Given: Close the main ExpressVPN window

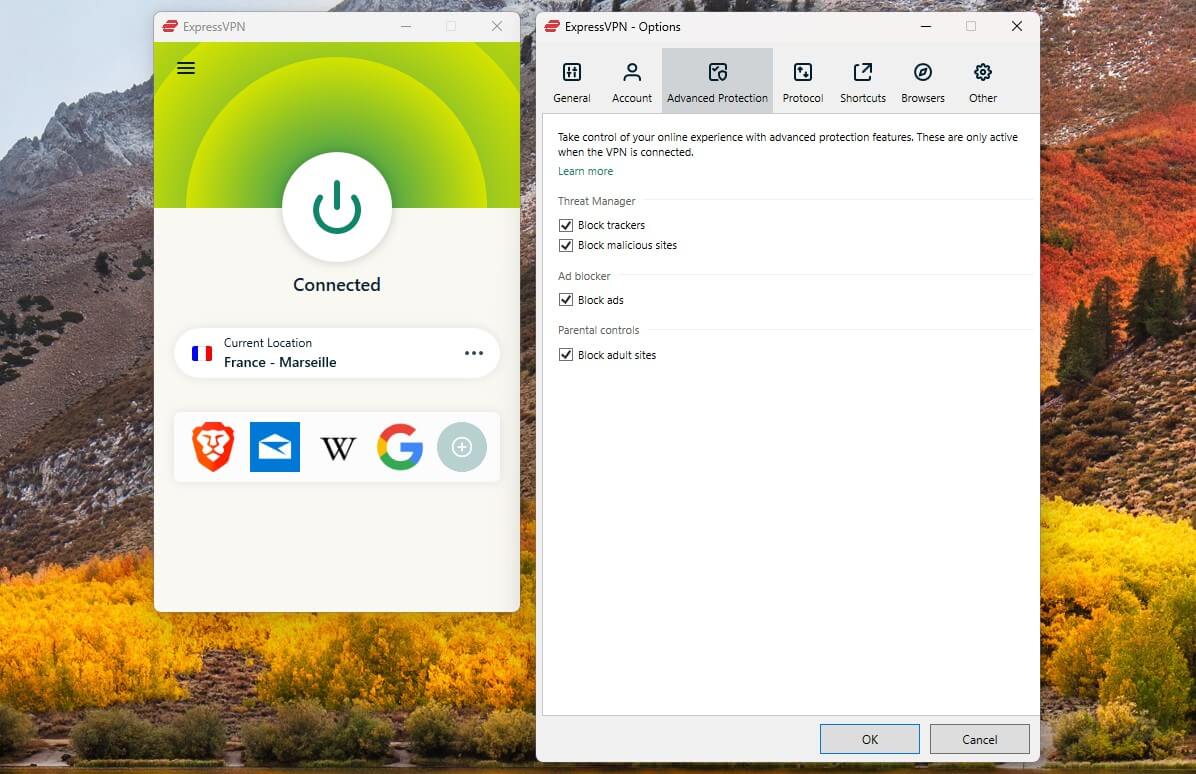Looking at the screenshot, I should pos(497,26).
